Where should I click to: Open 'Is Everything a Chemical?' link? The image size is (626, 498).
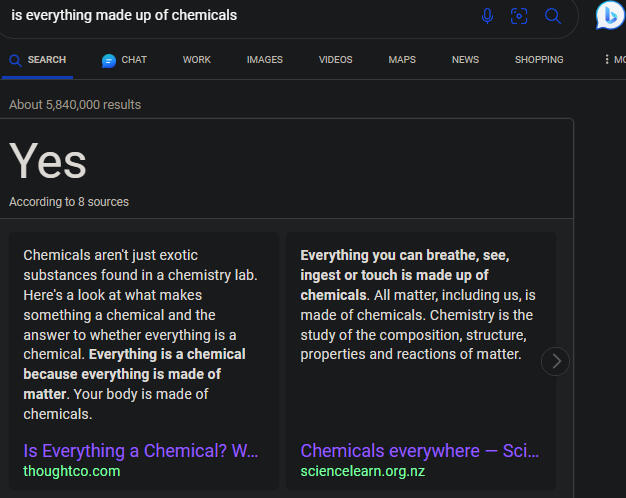(x=141, y=451)
